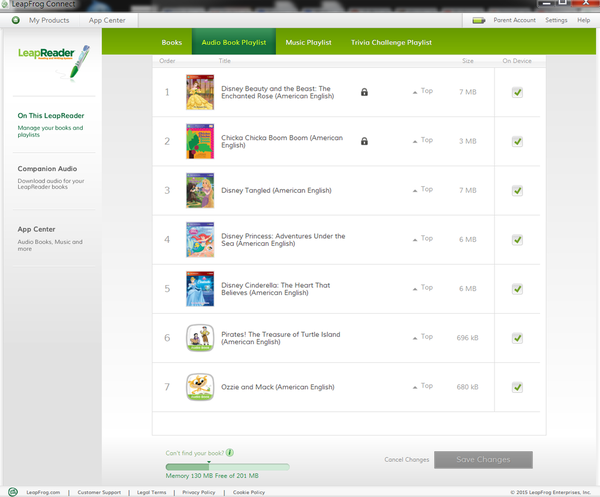
Task: Select the Disney Tangled cover thumbnail
Action: point(200,191)
